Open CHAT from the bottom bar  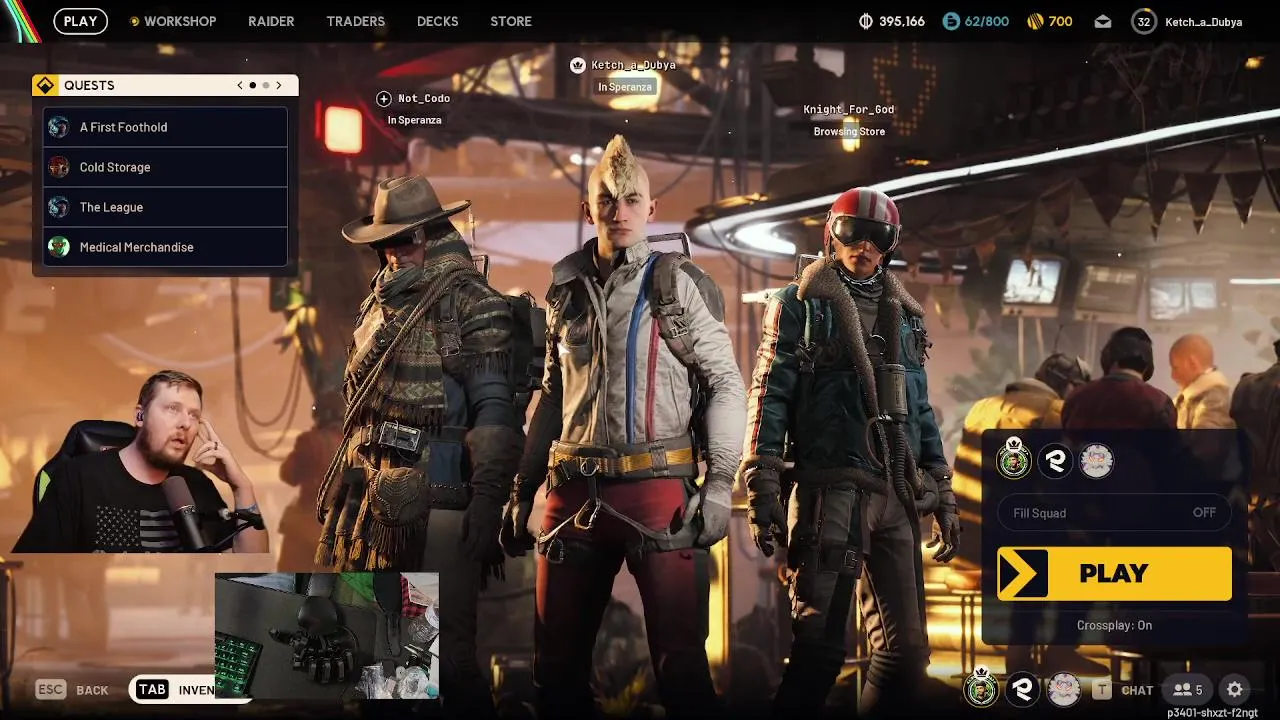pyautogui.click(x=1124, y=690)
